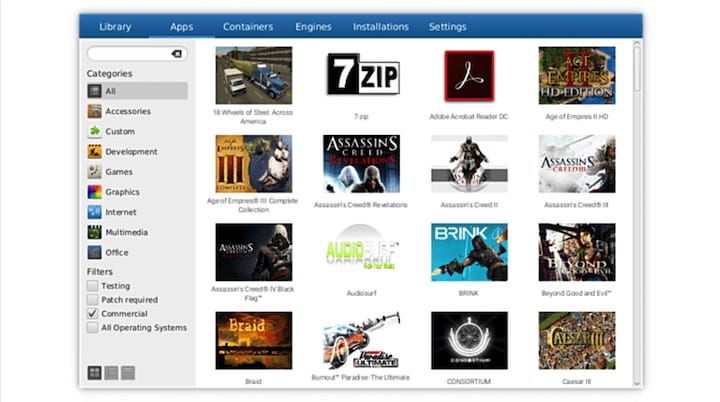The width and height of the screenshot is (720, 402).
Task: Select the Caesar III thumbnail
Action: (577, 340)
